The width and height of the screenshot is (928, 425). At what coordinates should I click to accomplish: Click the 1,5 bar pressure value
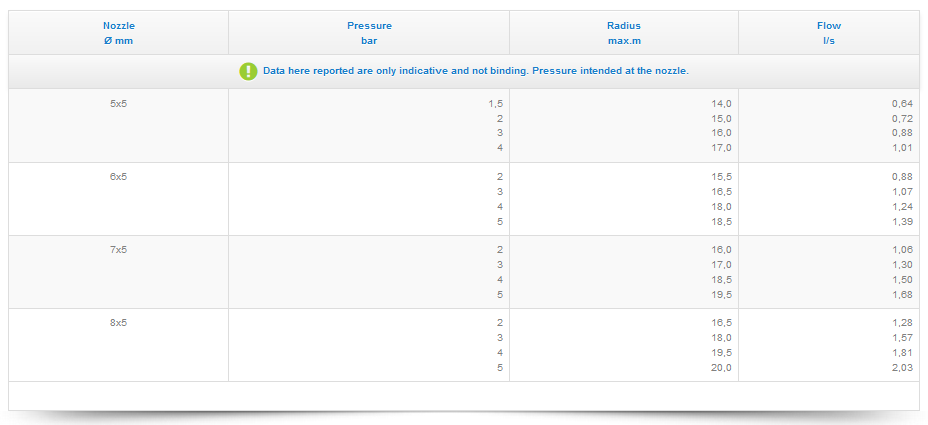[495, 103]
